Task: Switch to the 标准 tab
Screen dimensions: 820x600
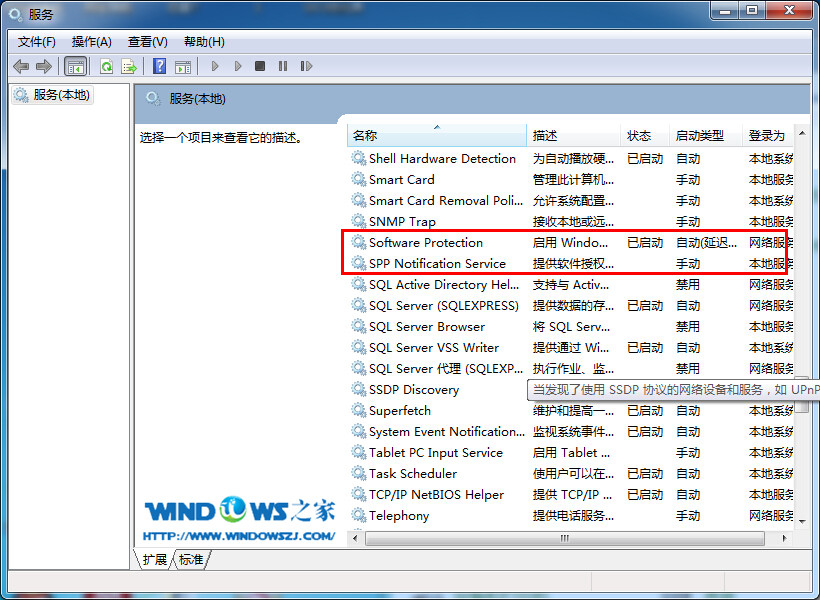Action: click(x=191, y=559)
